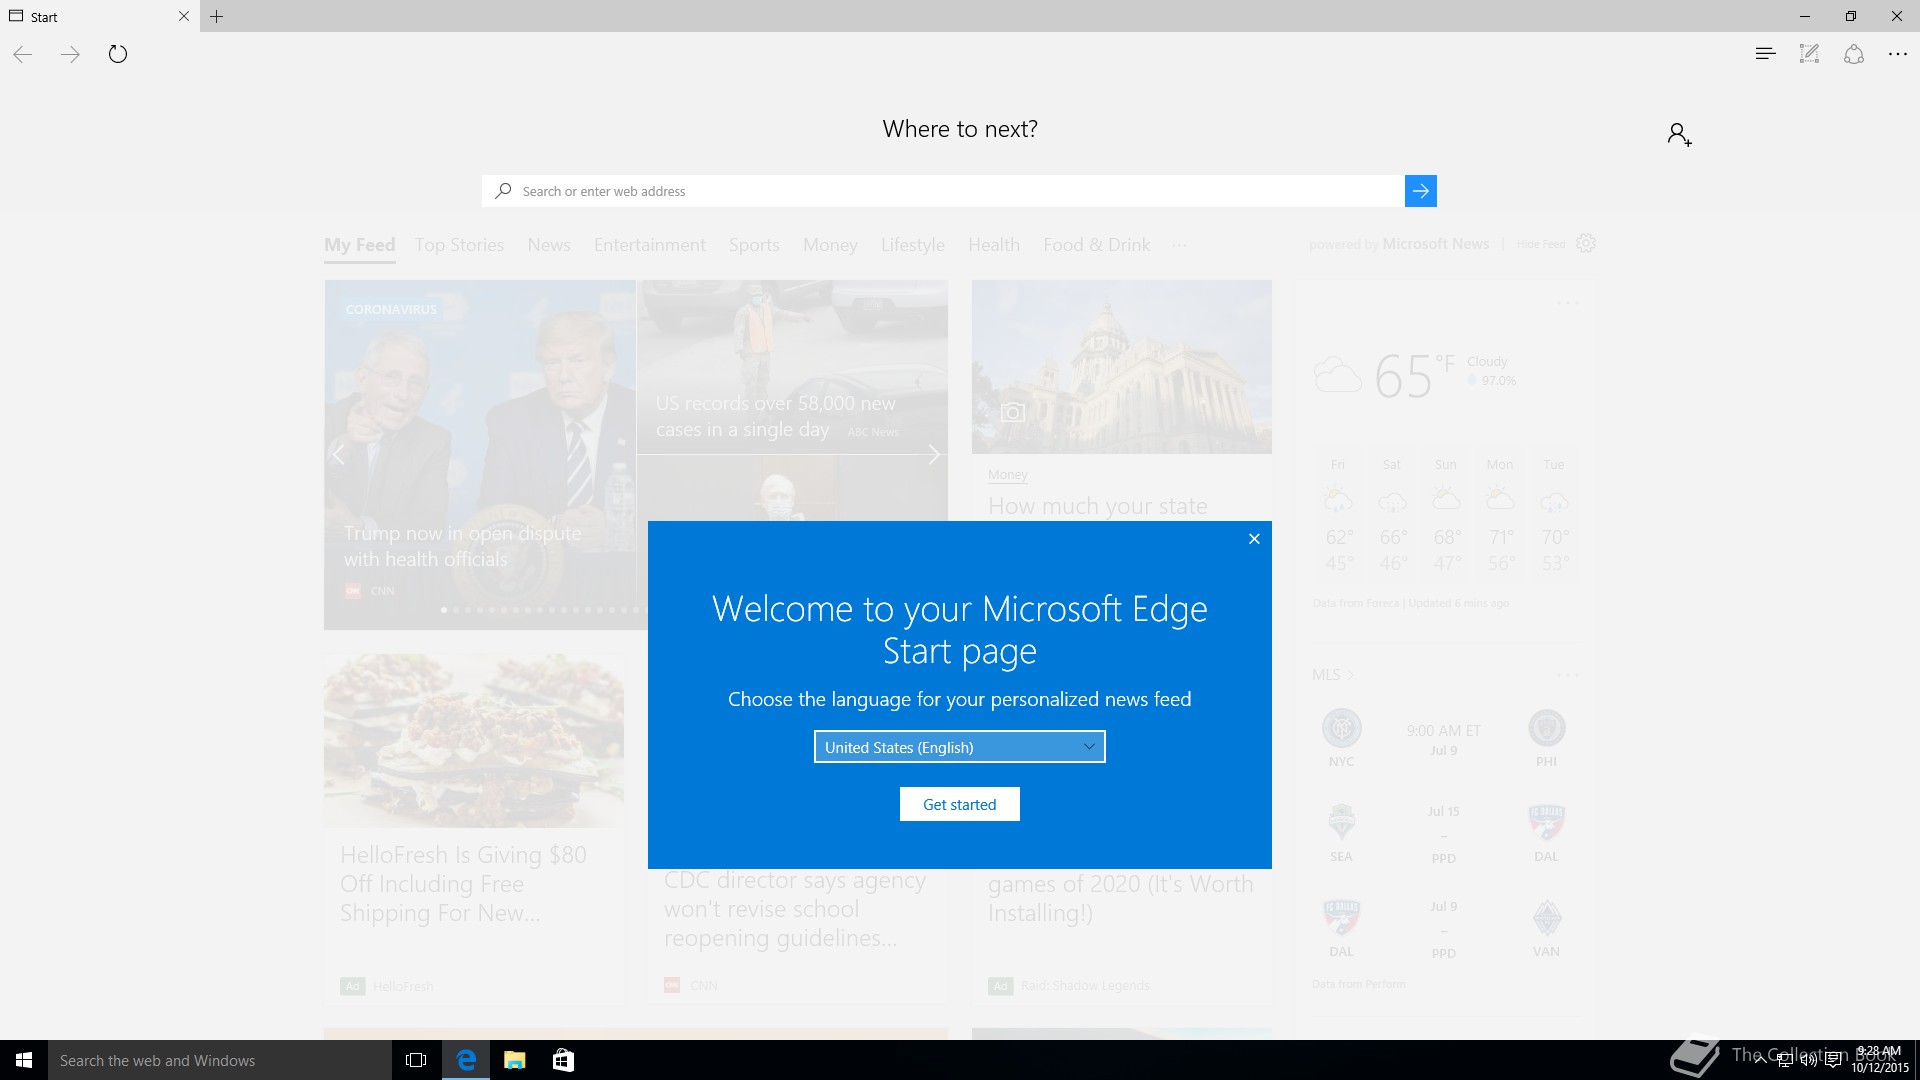Open the Sports tab
Image resolution: width=1920 pixels, height=1080 pixels.
coord(754,245)
